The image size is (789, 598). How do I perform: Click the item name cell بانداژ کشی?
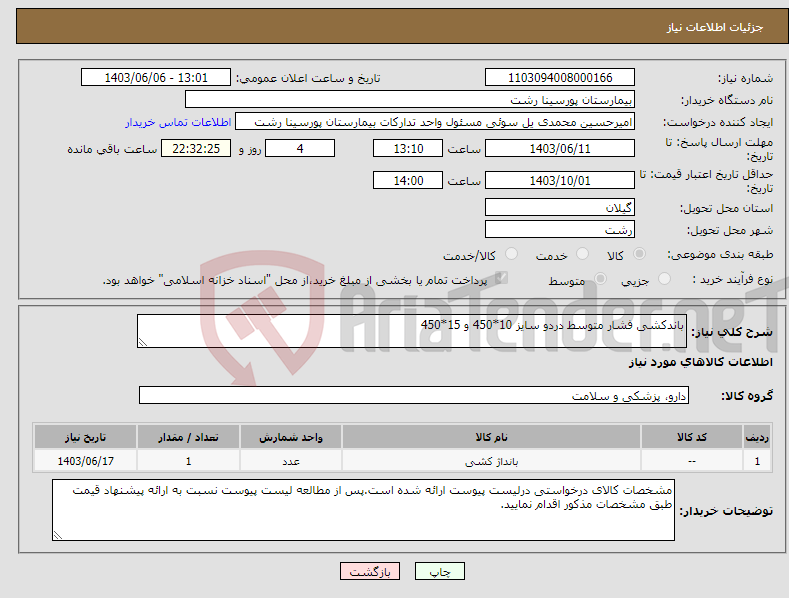pyautogui.click(x=491, y=461)
